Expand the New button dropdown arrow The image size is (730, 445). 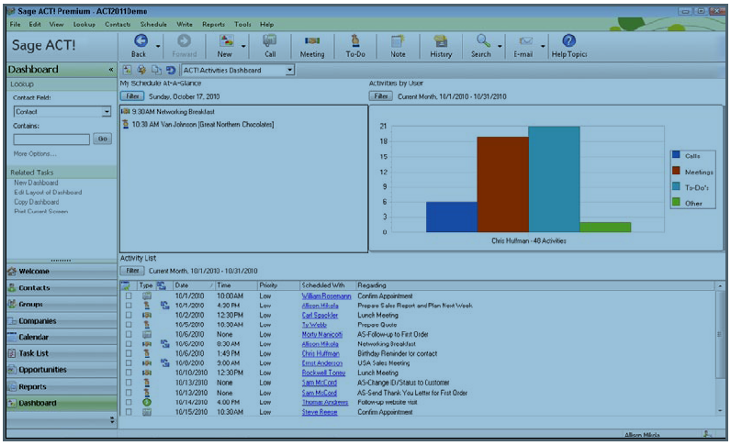[243, 47]
